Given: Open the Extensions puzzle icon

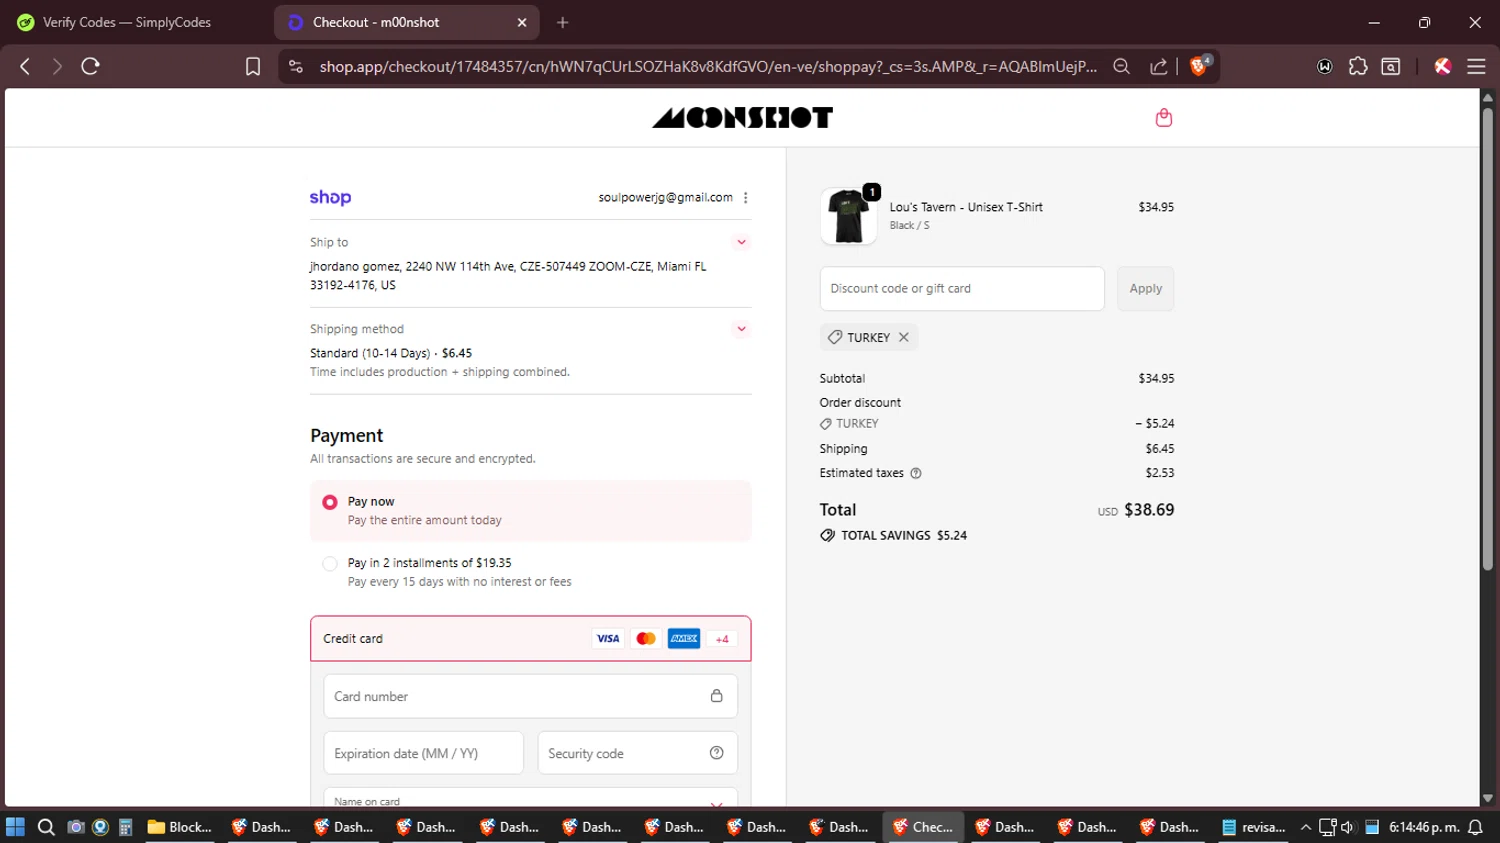Looking at the screenshot, I should (x=1358, y=66).
